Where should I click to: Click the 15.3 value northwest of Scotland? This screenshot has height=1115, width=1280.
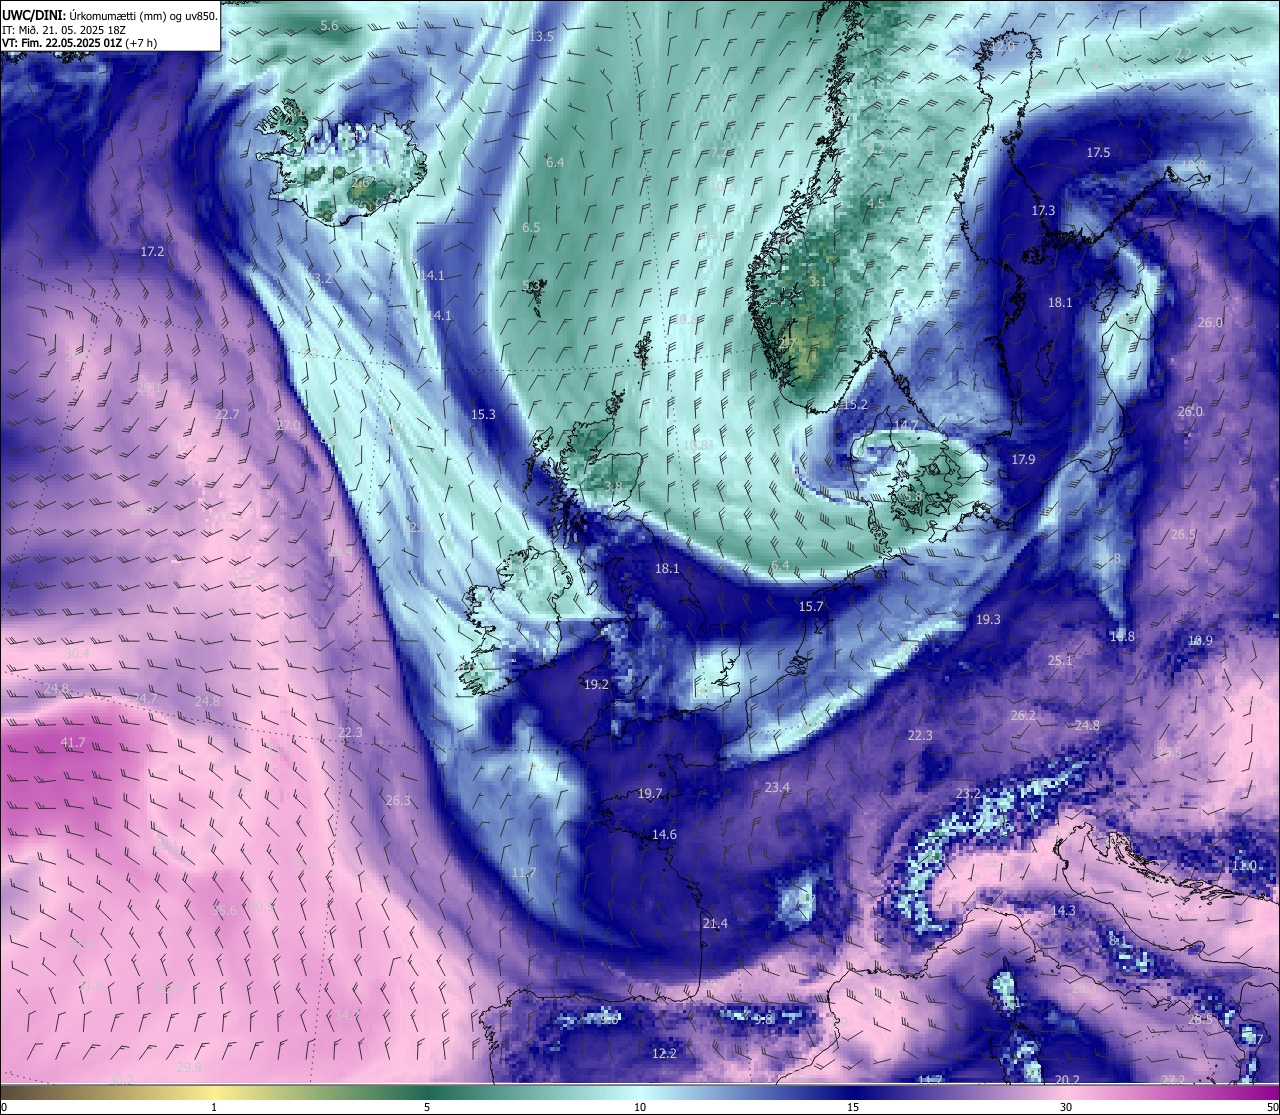pyautogui.click(x=483, y=414)
